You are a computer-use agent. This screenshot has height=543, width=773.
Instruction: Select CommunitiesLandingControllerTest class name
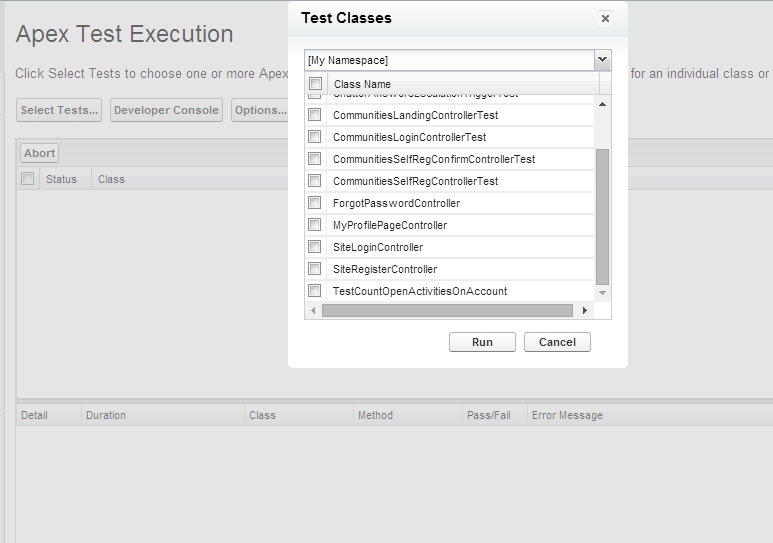click(416, 115)
